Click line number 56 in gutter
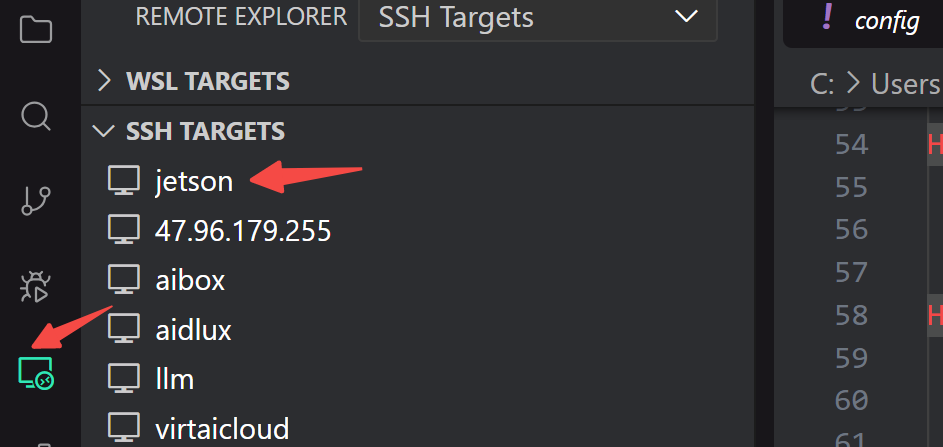This screenshot has width=943, height=447. [x=851, y=230]
